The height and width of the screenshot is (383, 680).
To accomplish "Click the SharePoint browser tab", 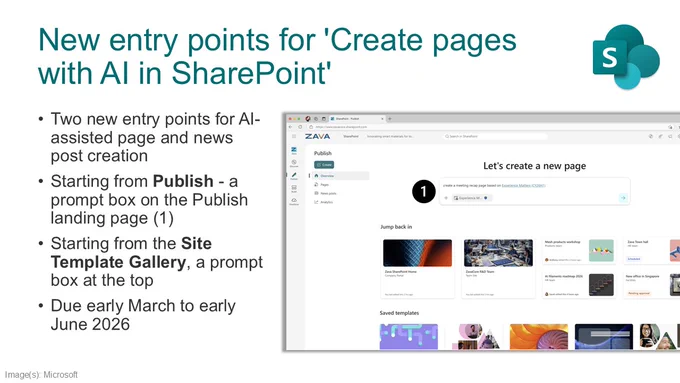I will click(357, 118).
